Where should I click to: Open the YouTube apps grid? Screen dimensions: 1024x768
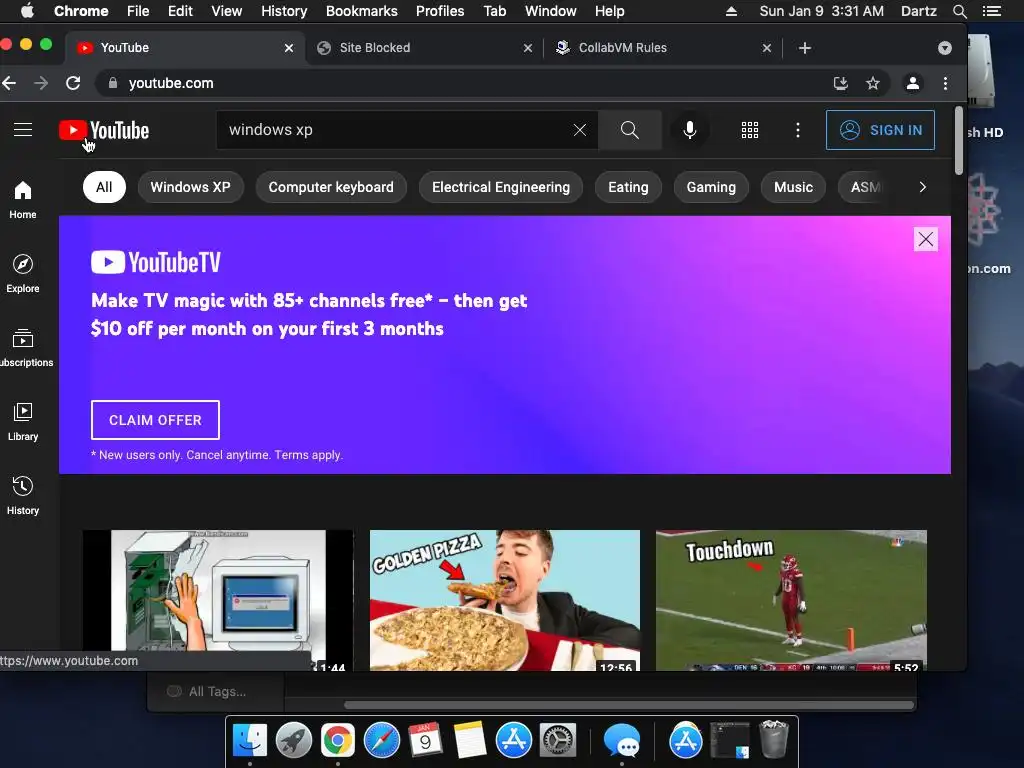tap(750, 130)
